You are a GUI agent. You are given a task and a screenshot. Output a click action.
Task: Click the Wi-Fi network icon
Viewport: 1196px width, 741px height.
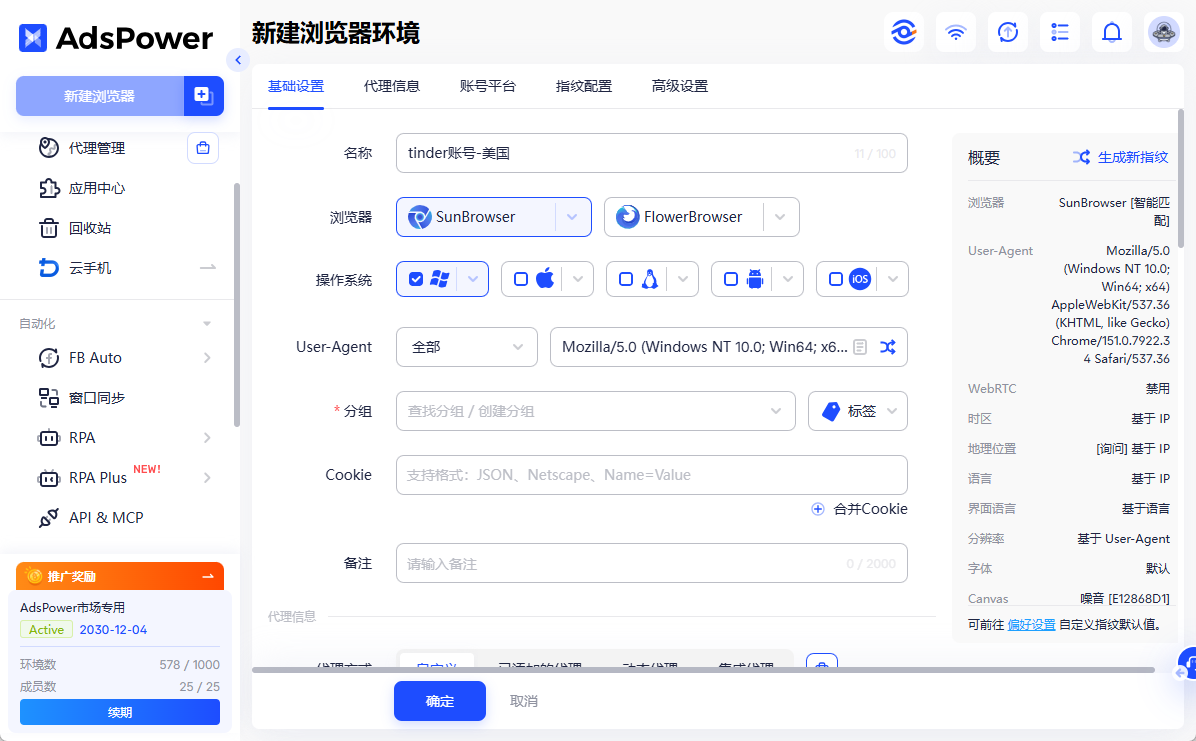[956, 32]
